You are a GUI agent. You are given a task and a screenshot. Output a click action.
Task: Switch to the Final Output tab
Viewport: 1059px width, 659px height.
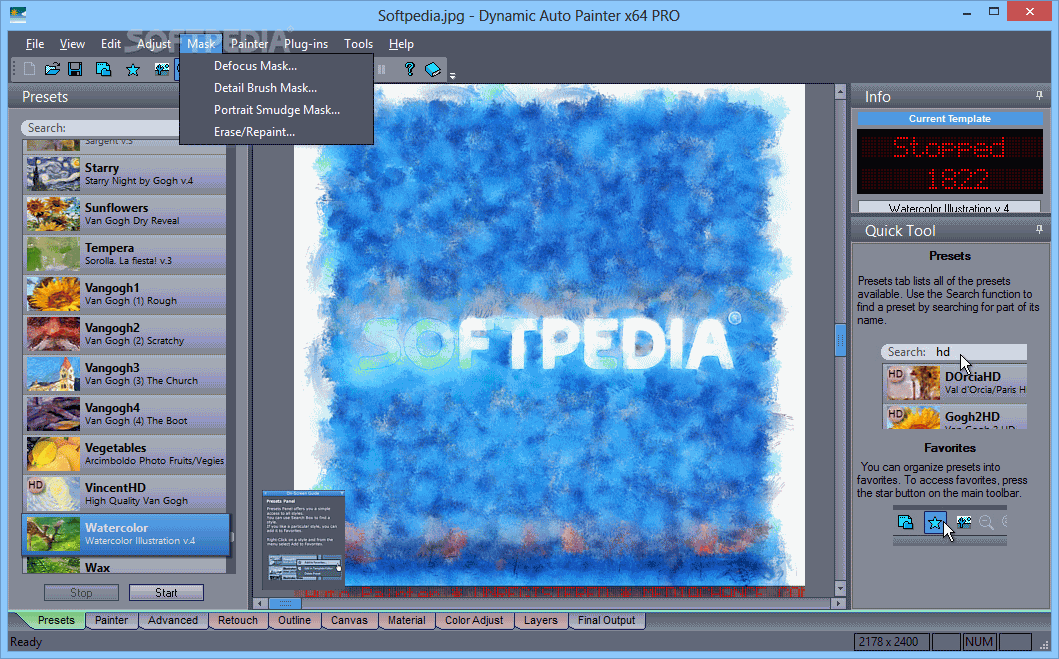pyautogui.click(x=606, y=620)
